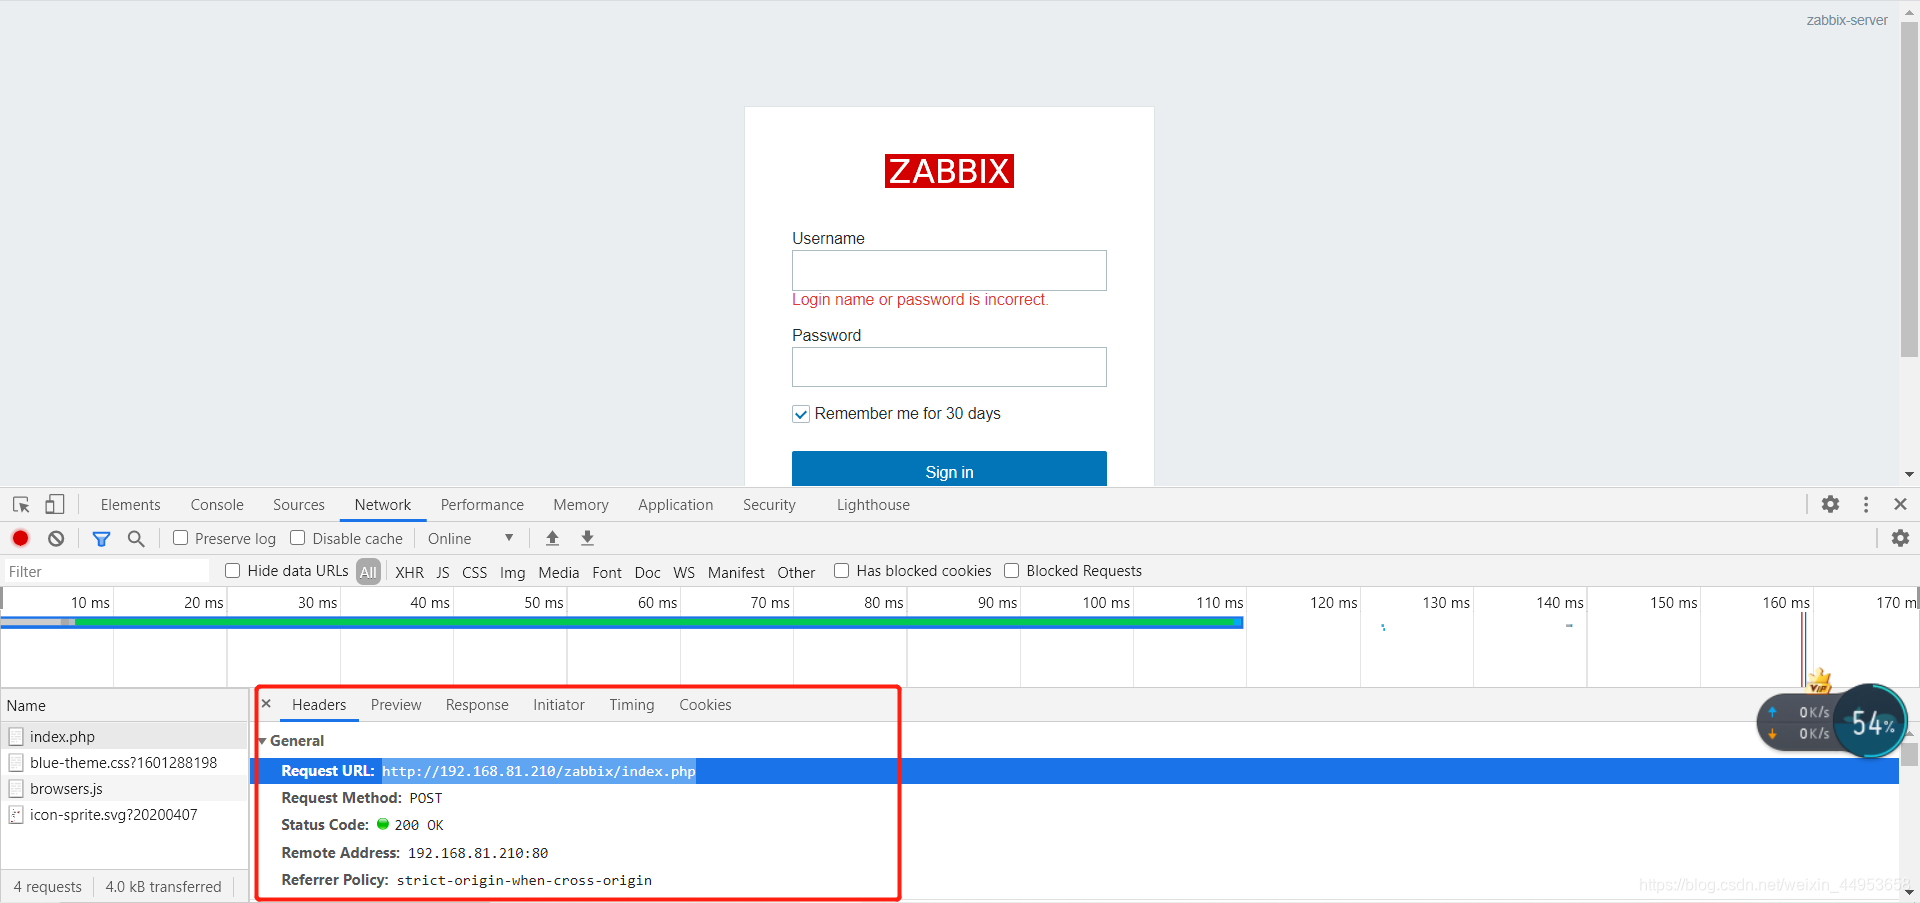The height and width of the screenshot is (903, 1920).
Task: Switch to the Preview details tab
Action: (396, 705)
